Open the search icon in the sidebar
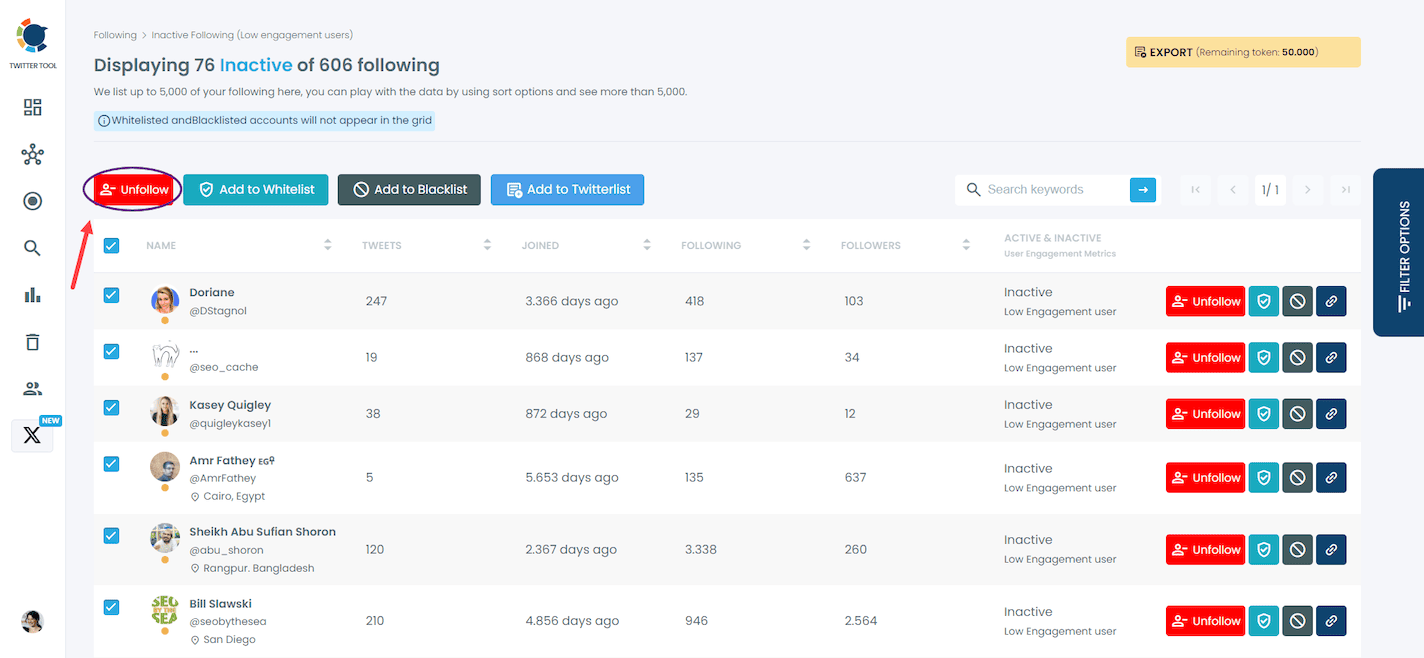The height and width of the screenshot is (658, 1424). click(x=32, y=248)
